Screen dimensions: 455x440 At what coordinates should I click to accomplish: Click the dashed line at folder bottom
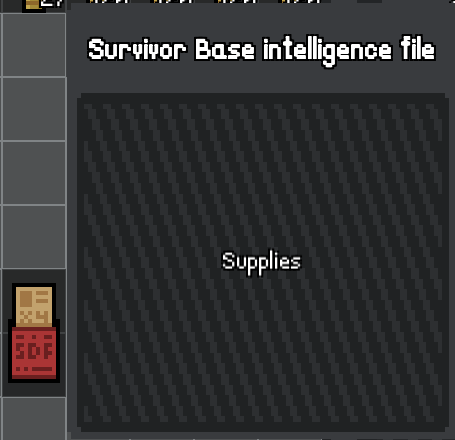(34, 369)
